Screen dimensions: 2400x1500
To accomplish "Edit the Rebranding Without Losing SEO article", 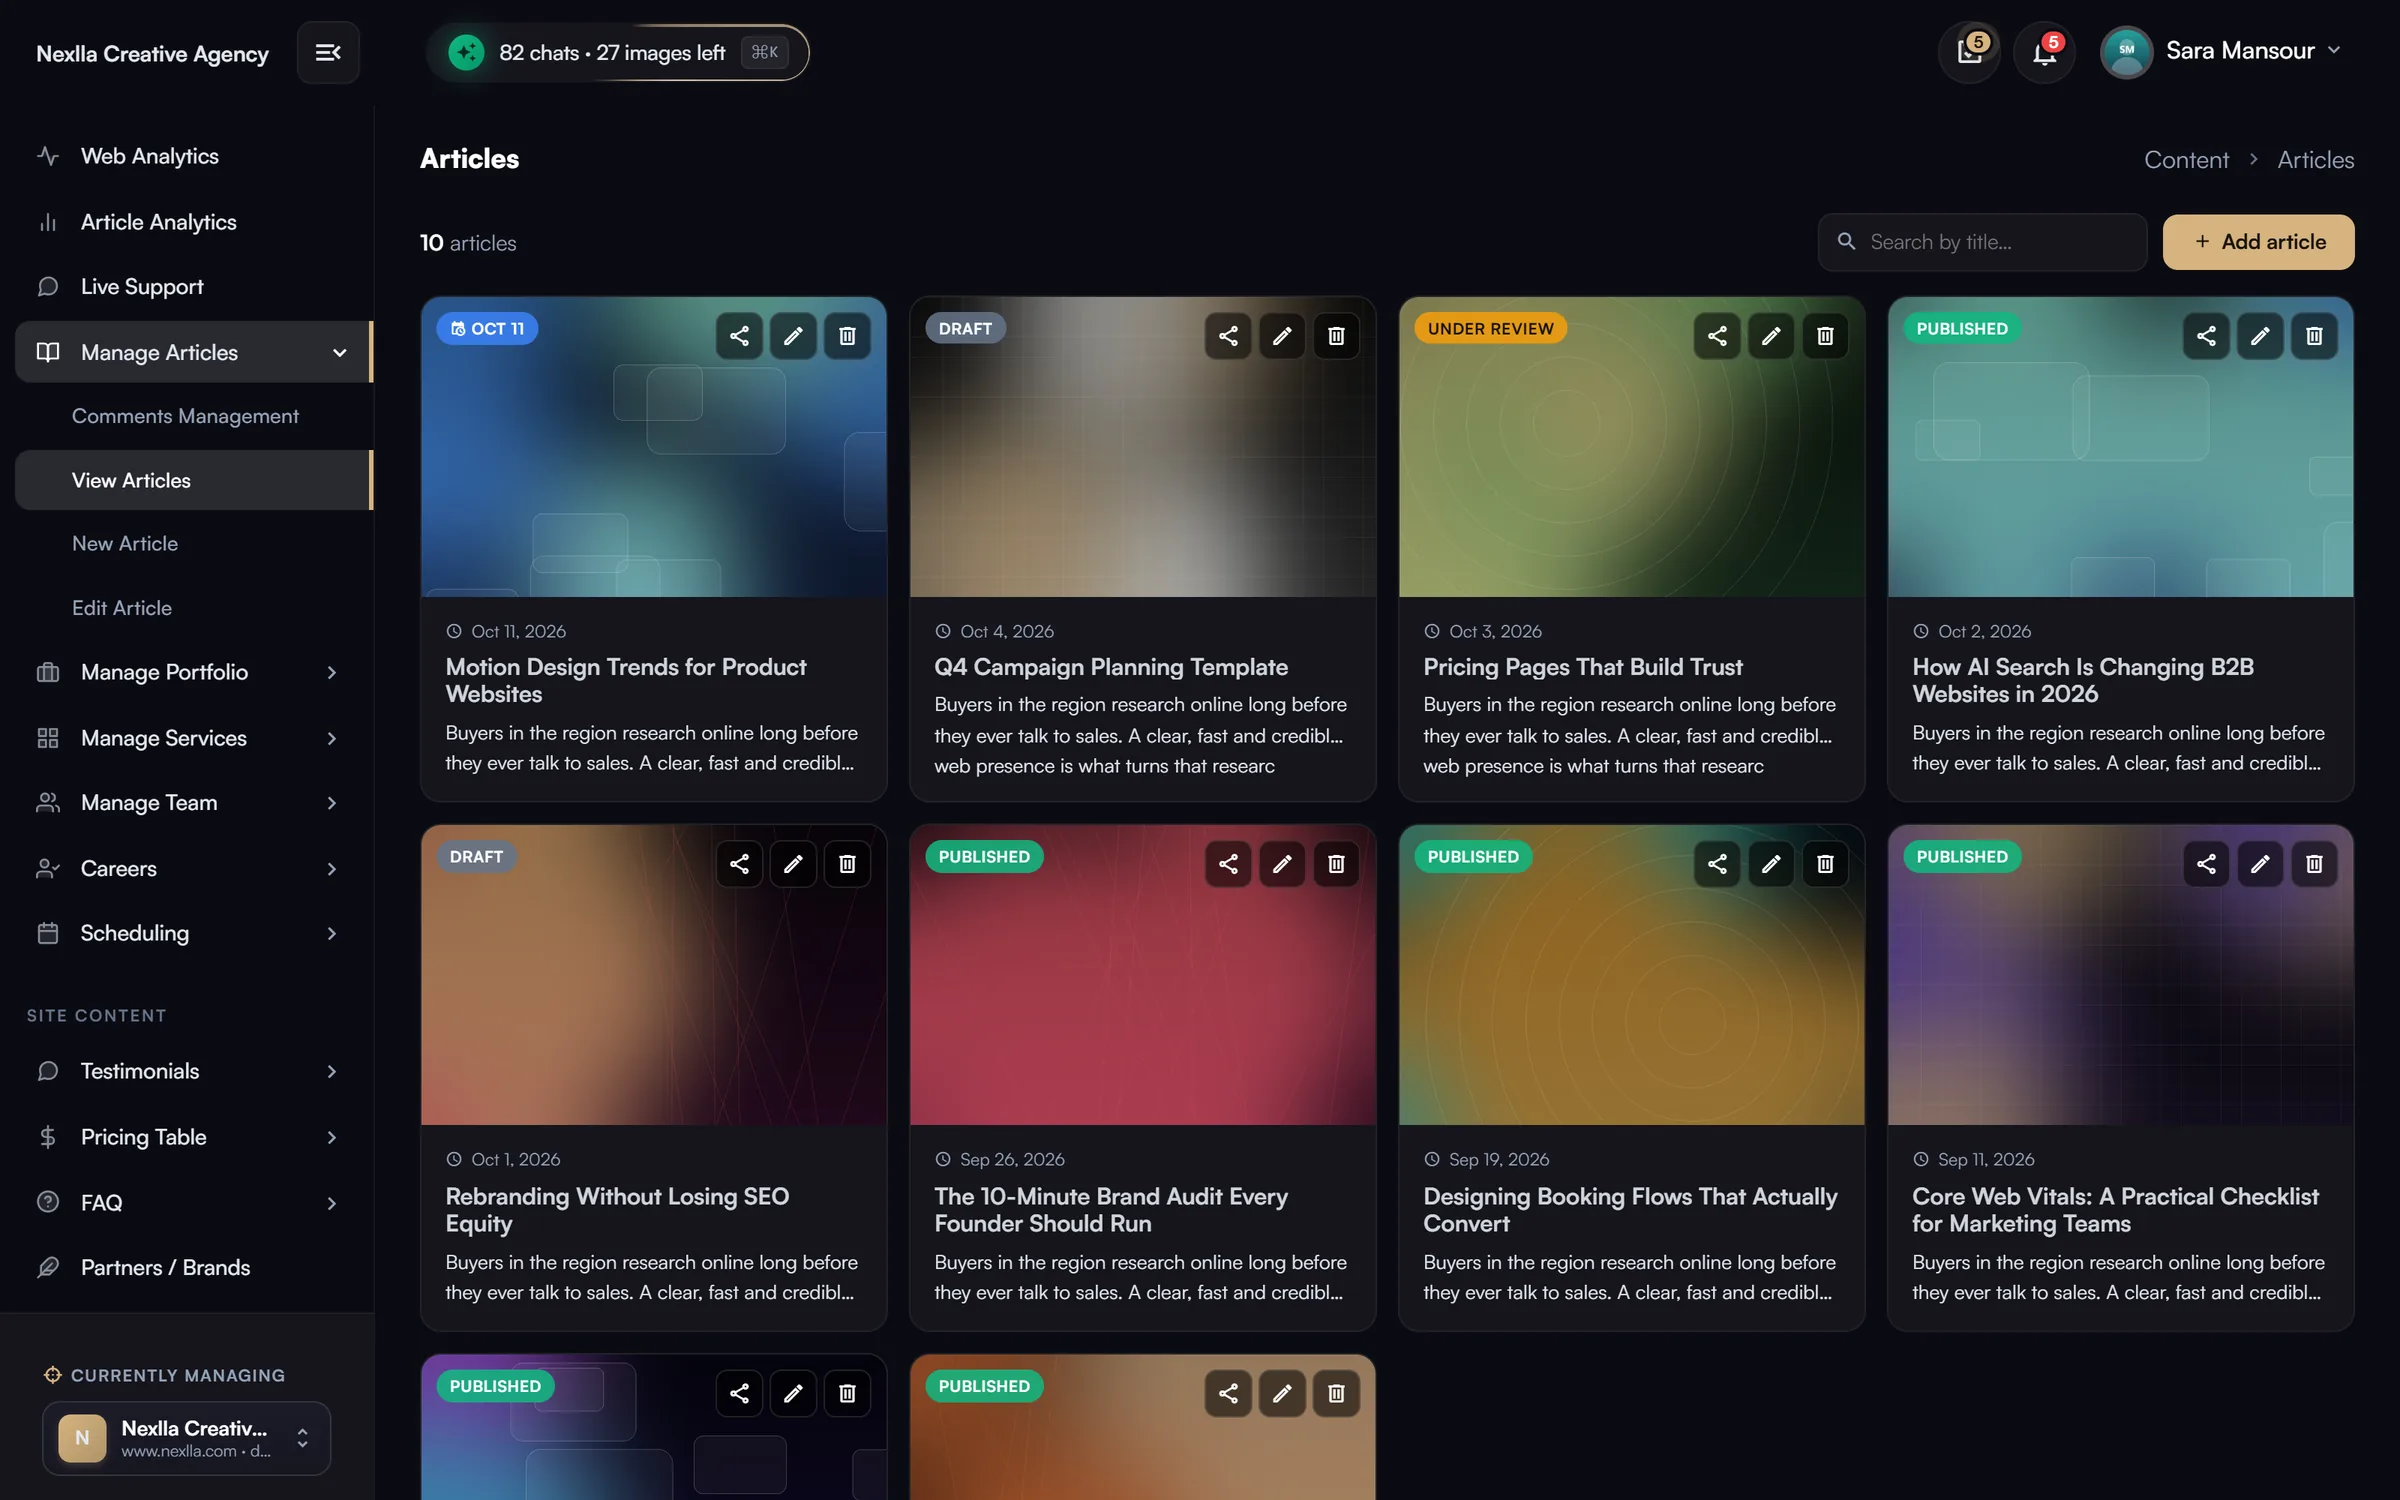I will [x=793, y=864].
